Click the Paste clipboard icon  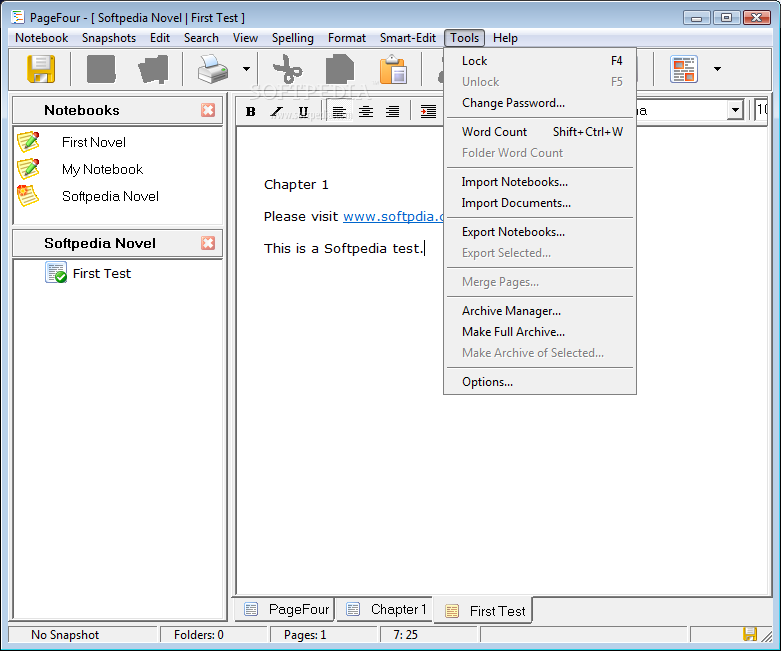393,69
